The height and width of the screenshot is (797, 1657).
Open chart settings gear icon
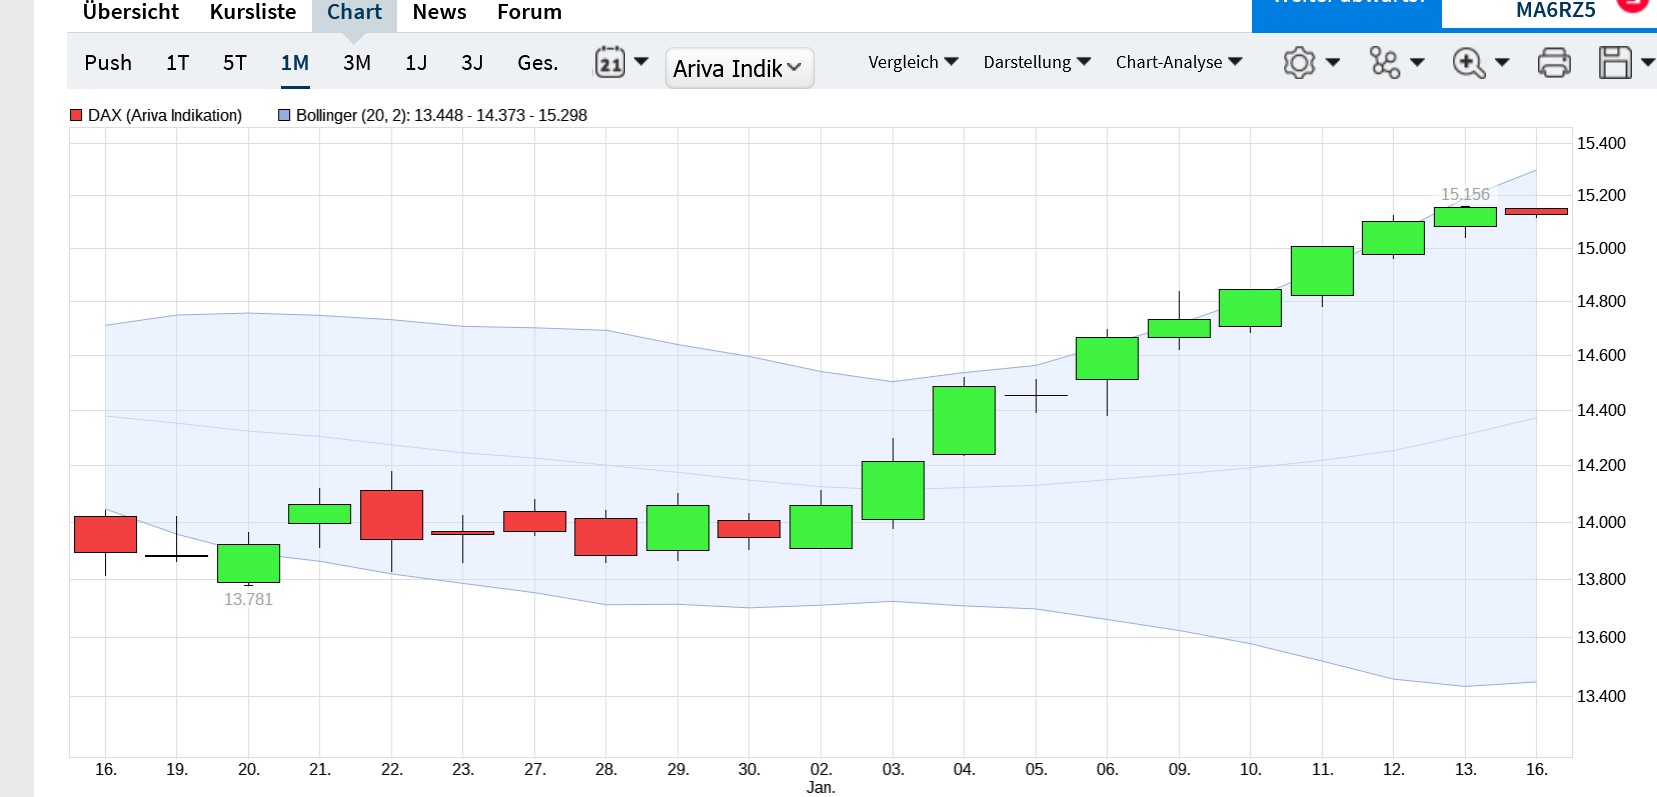[1299, 62]
